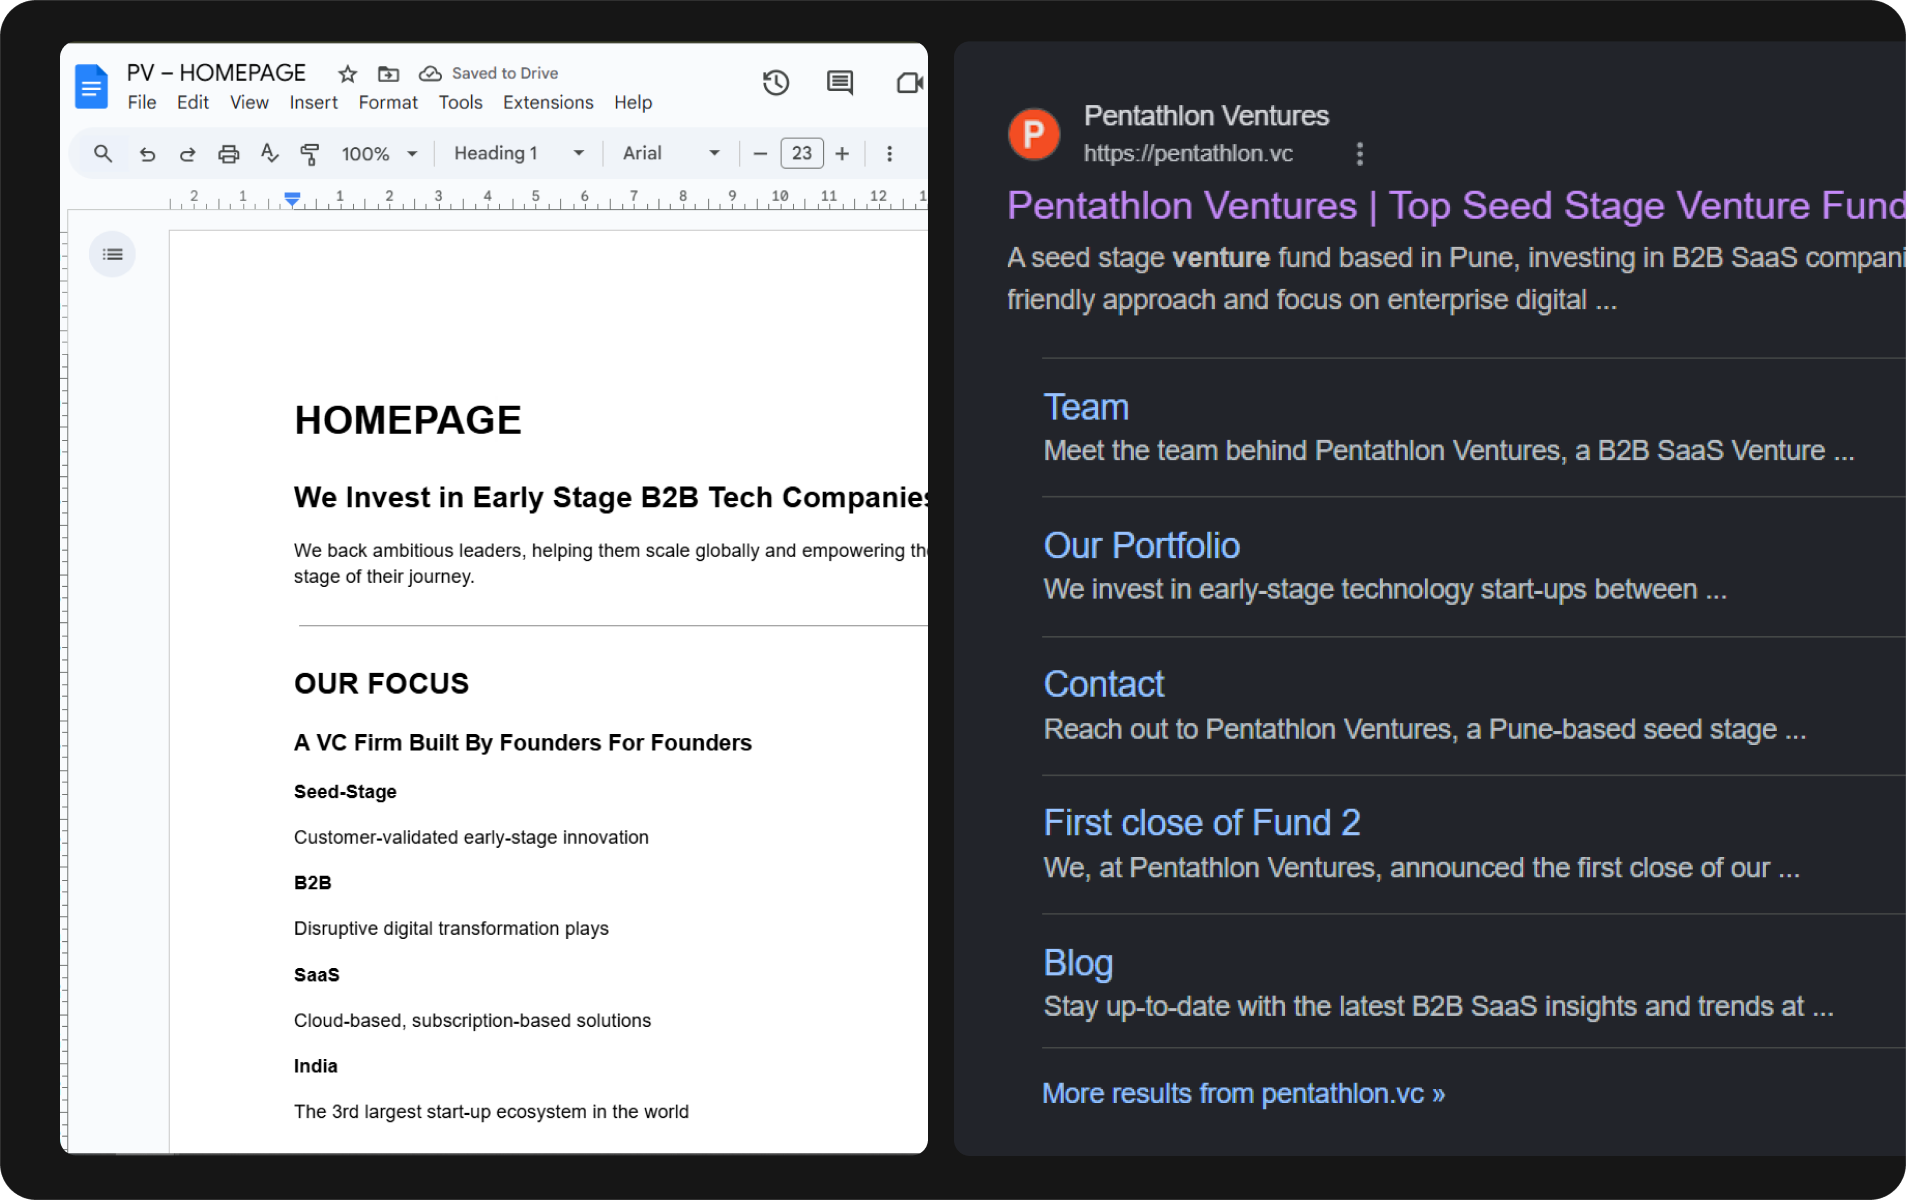Click the move to folder icon
Screen dimensions: 1906x1200
point(388,74)
